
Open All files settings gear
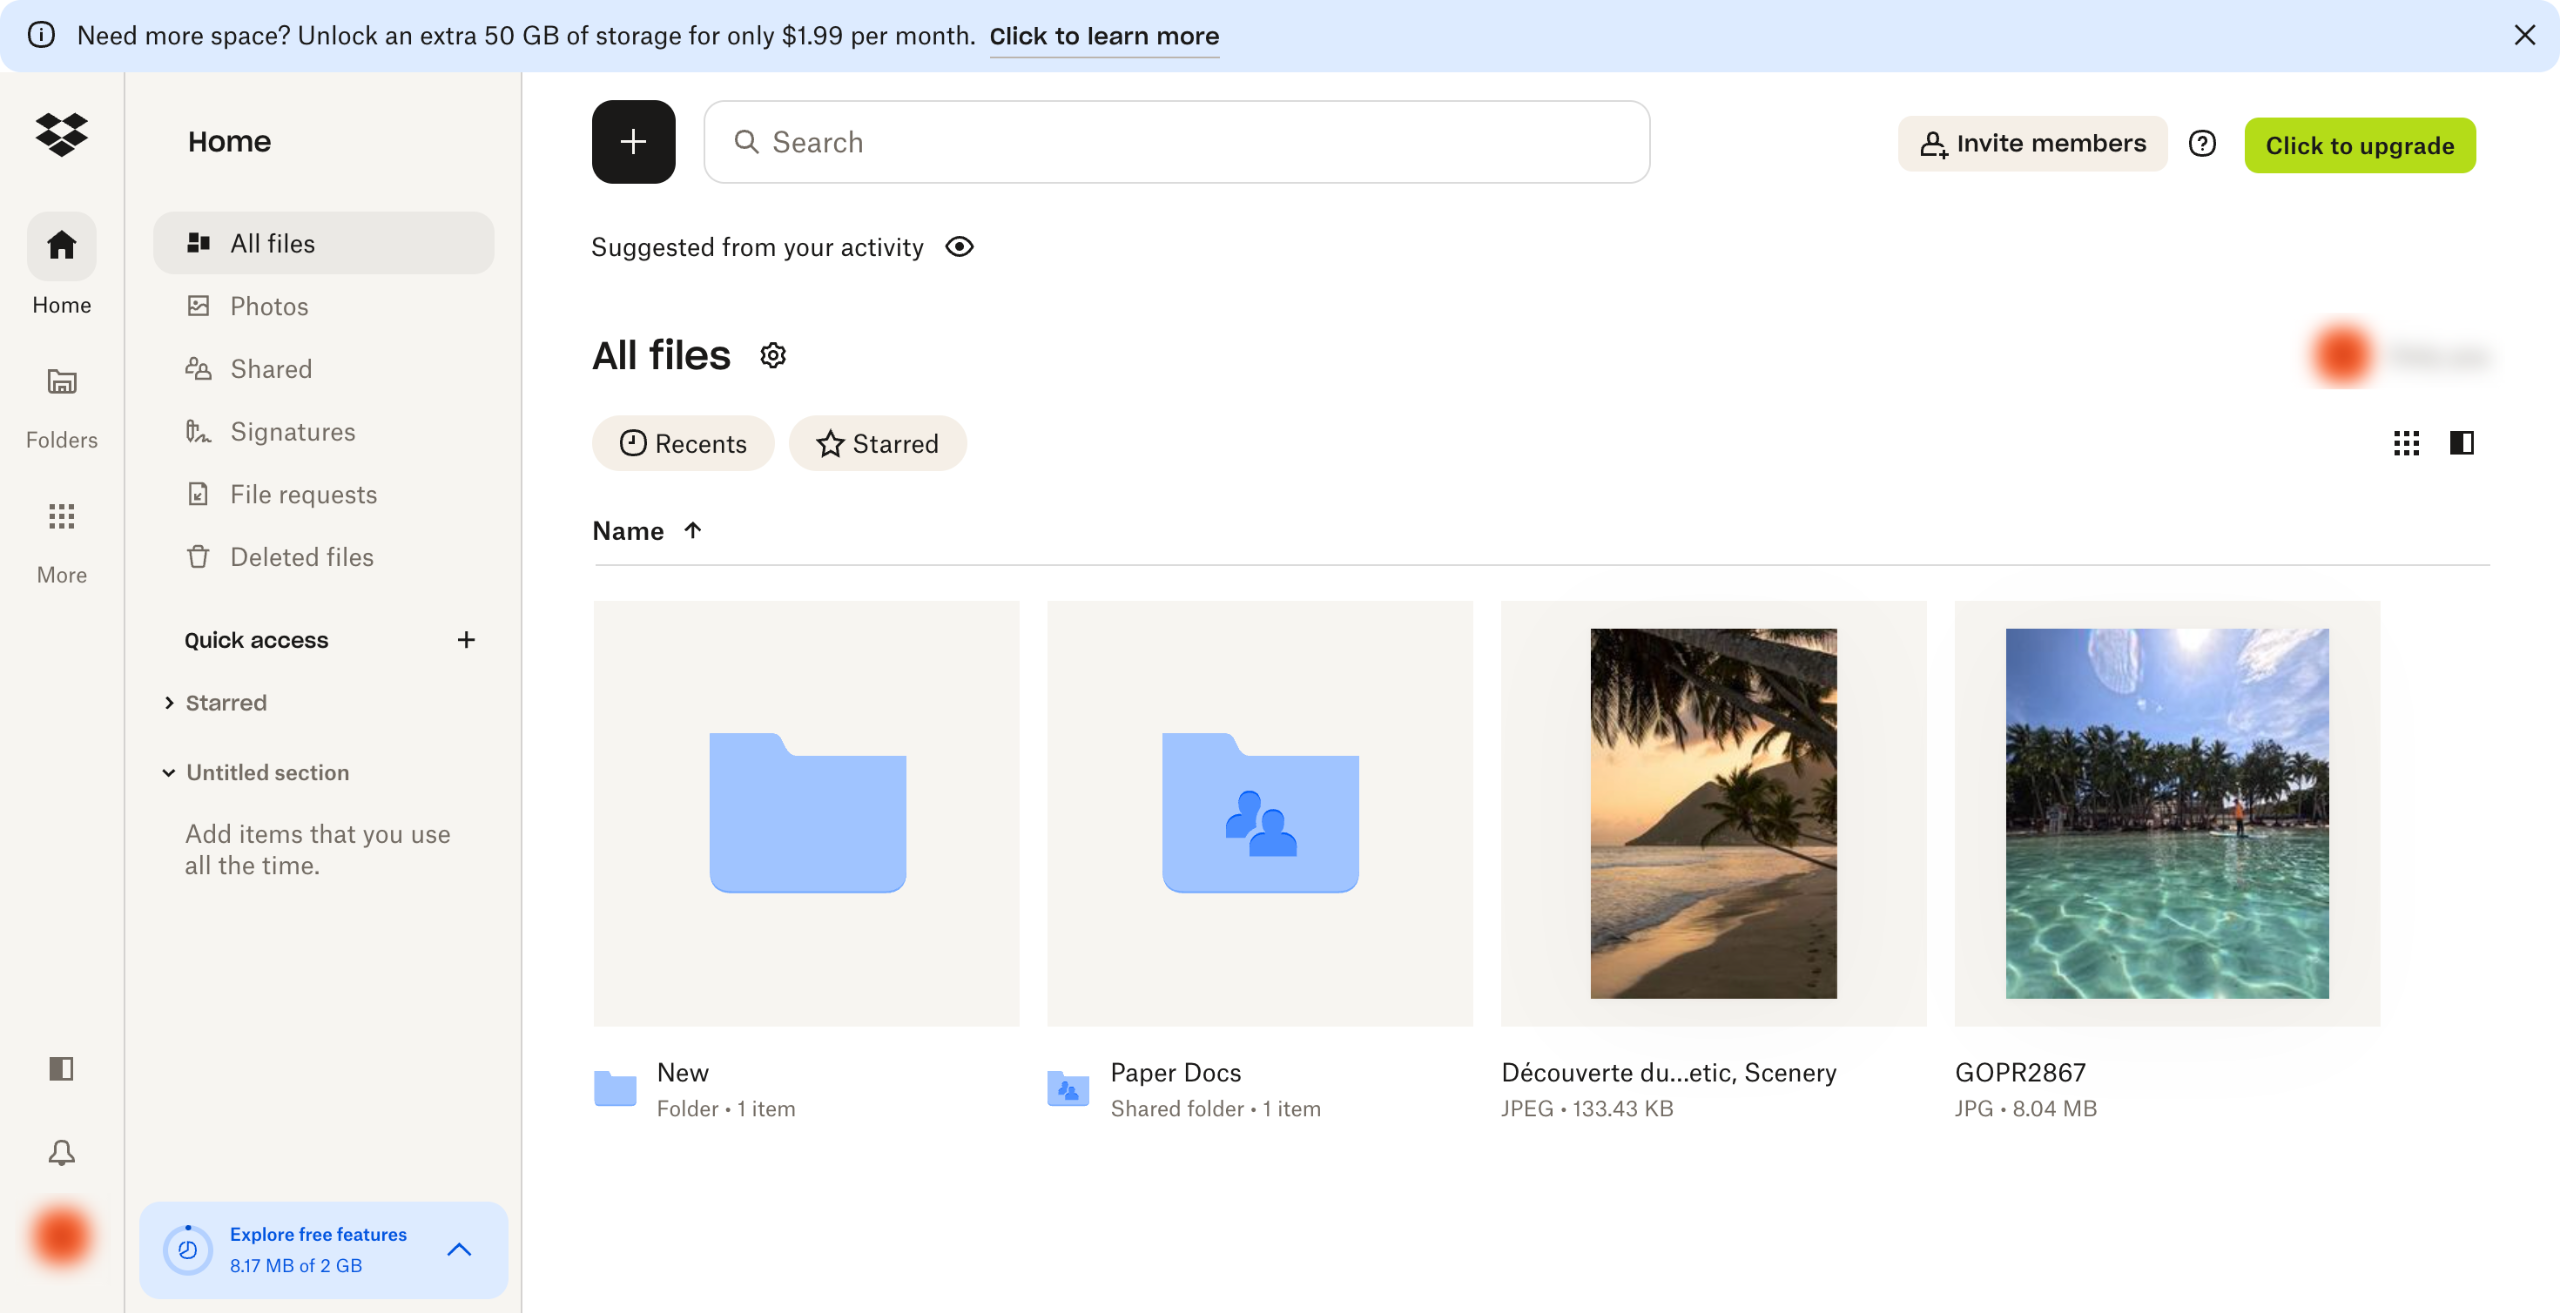(x=773, y=355)
